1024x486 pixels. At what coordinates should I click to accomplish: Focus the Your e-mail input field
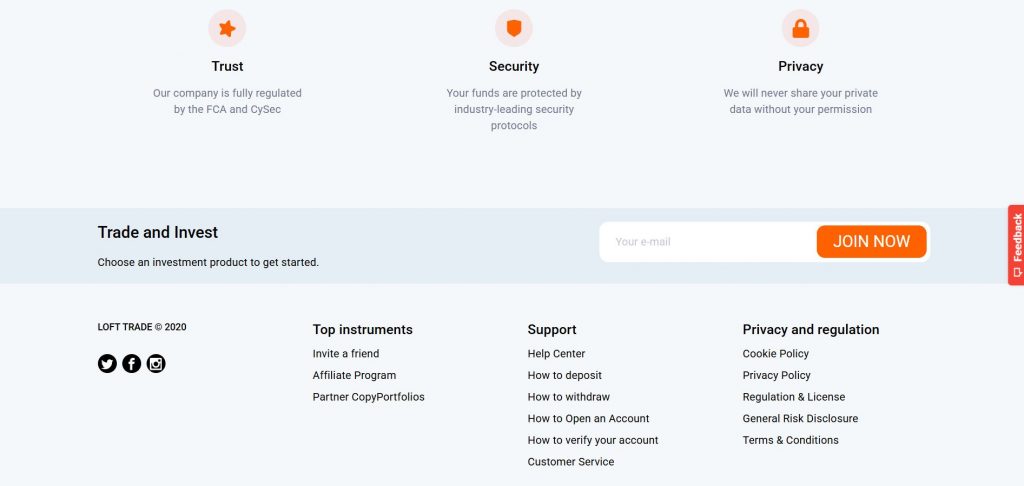[x=708, y=242]
